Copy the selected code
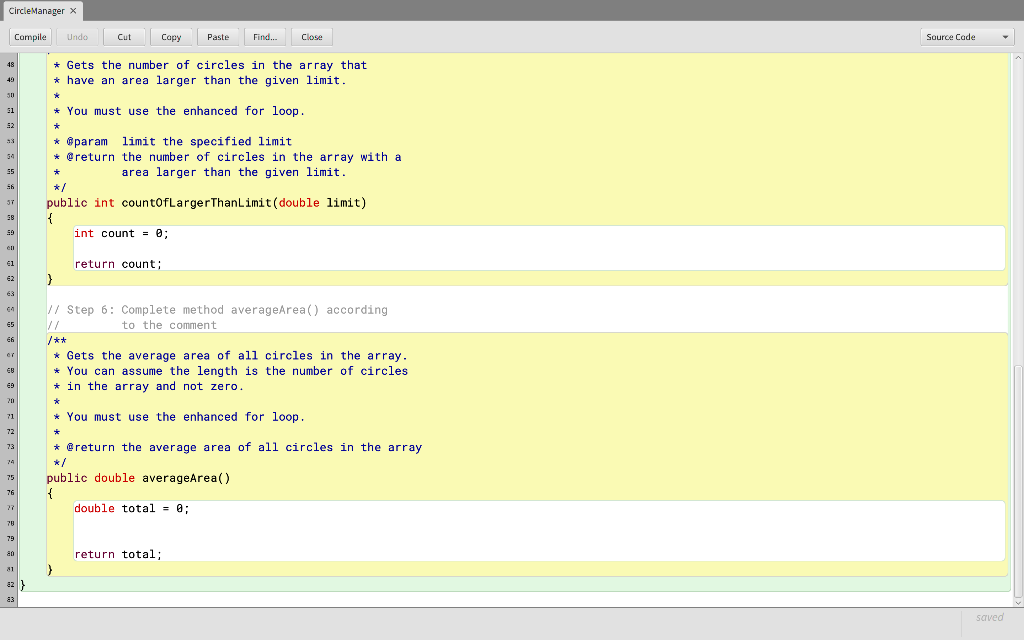The height and width of the screenshot is (640, 1024). coord(171,36)
